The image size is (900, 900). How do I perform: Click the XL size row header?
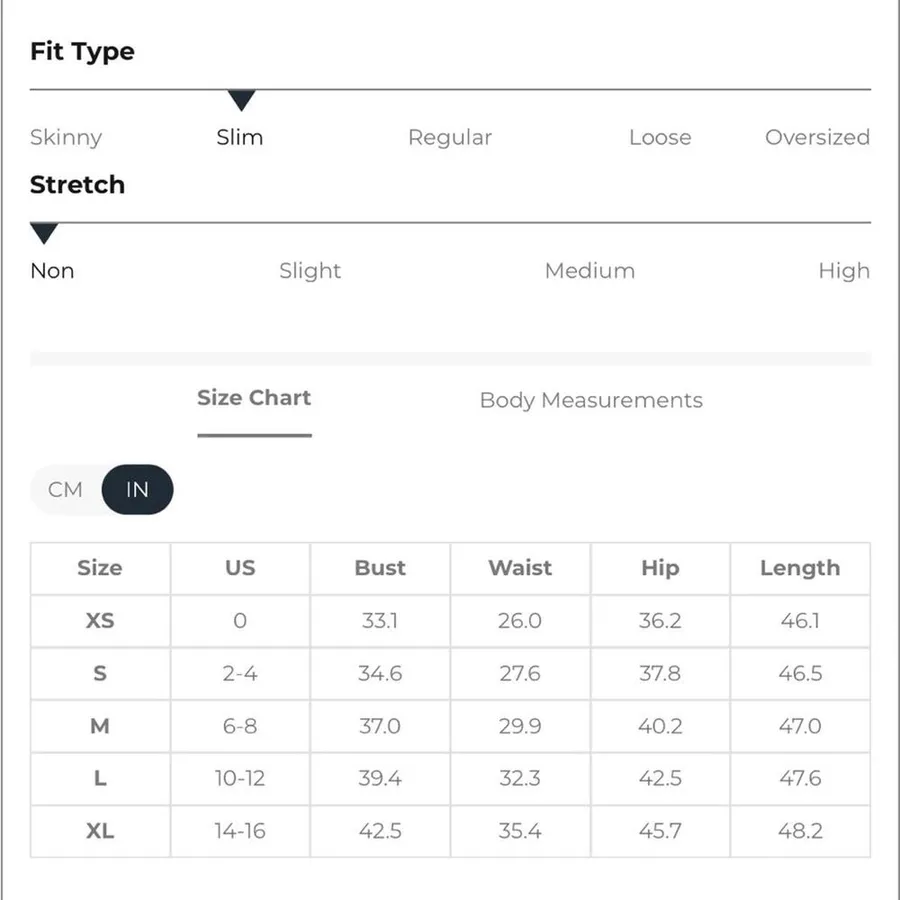(x=100, y=831)
